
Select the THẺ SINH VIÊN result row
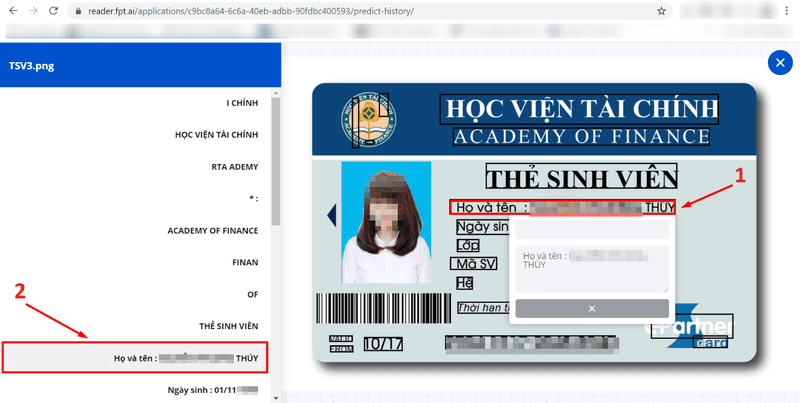[x=136, y=326]
